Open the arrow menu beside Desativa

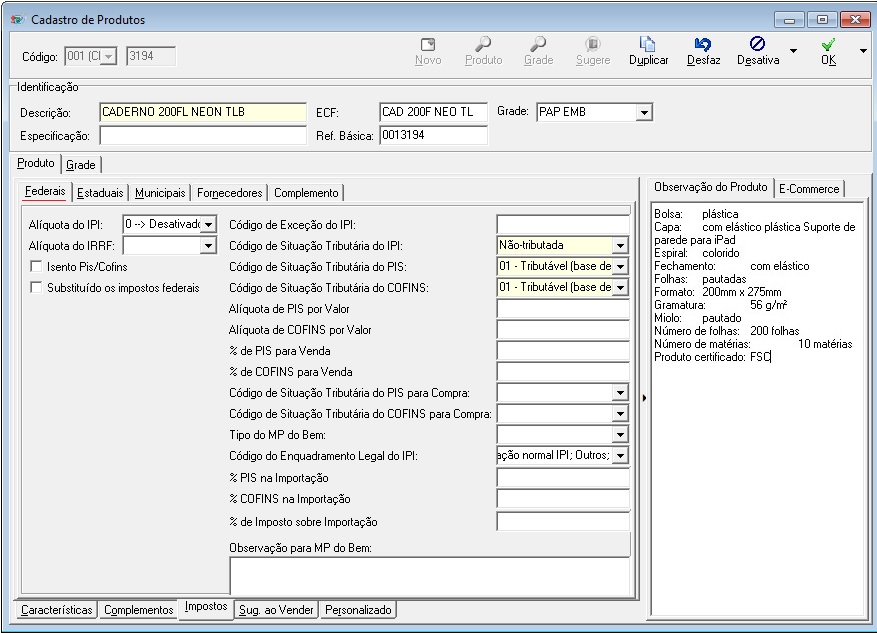click(x=793, y=51)
